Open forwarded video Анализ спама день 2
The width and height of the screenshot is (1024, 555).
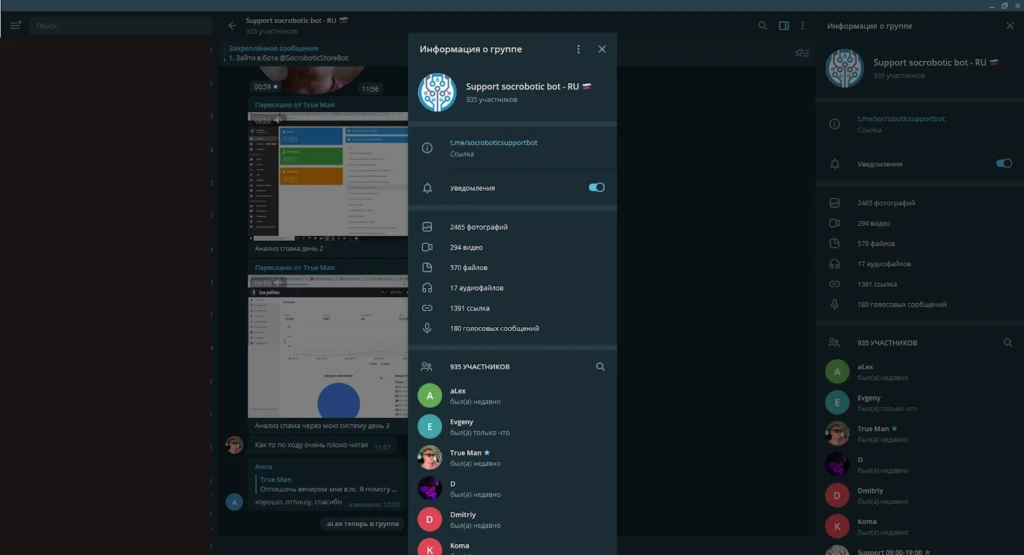[328, 176]
